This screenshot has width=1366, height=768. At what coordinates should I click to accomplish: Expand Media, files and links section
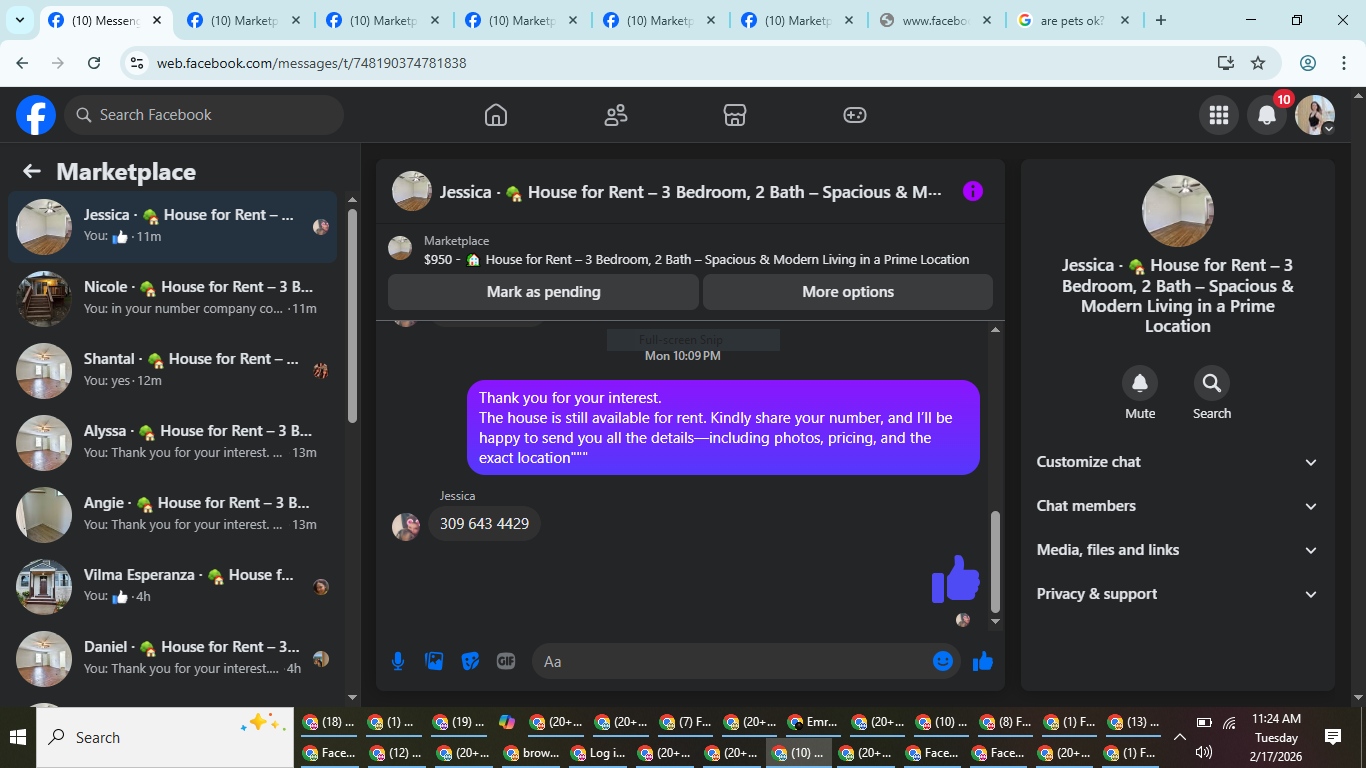click(1178, 550)
